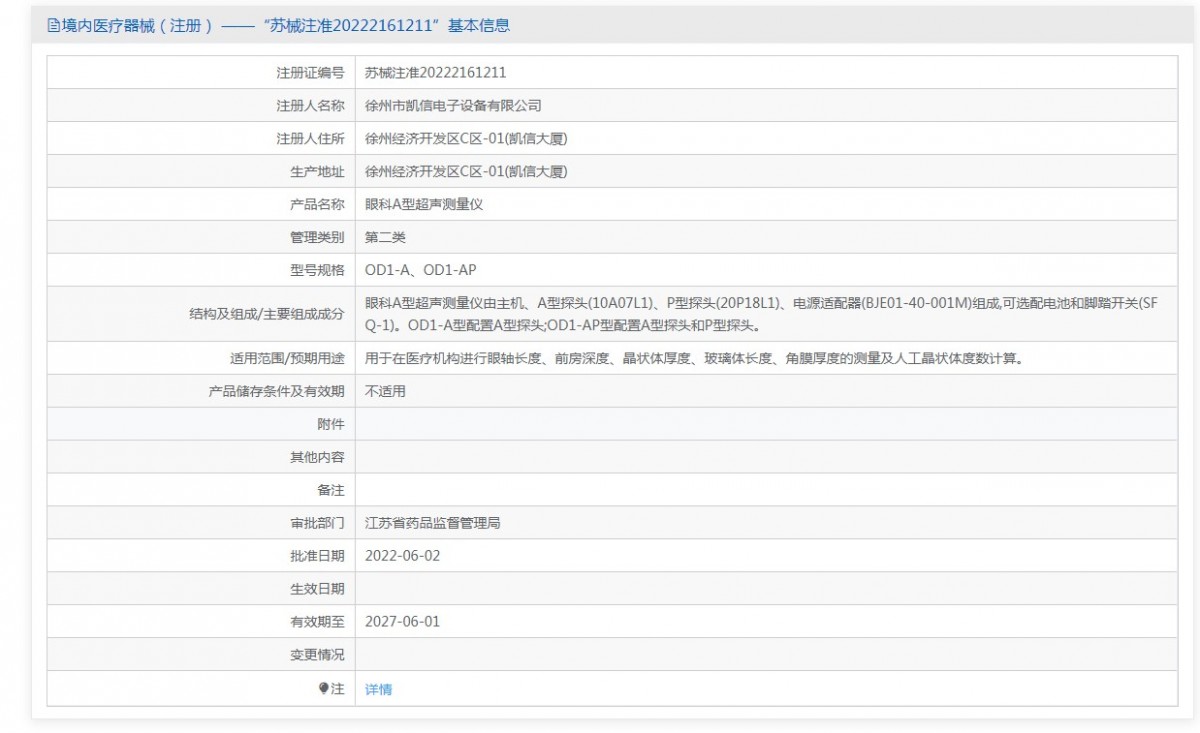Click expiry date 2027-06-01
This screenshot has height=733, width=1200.
(x=402, y=622)
